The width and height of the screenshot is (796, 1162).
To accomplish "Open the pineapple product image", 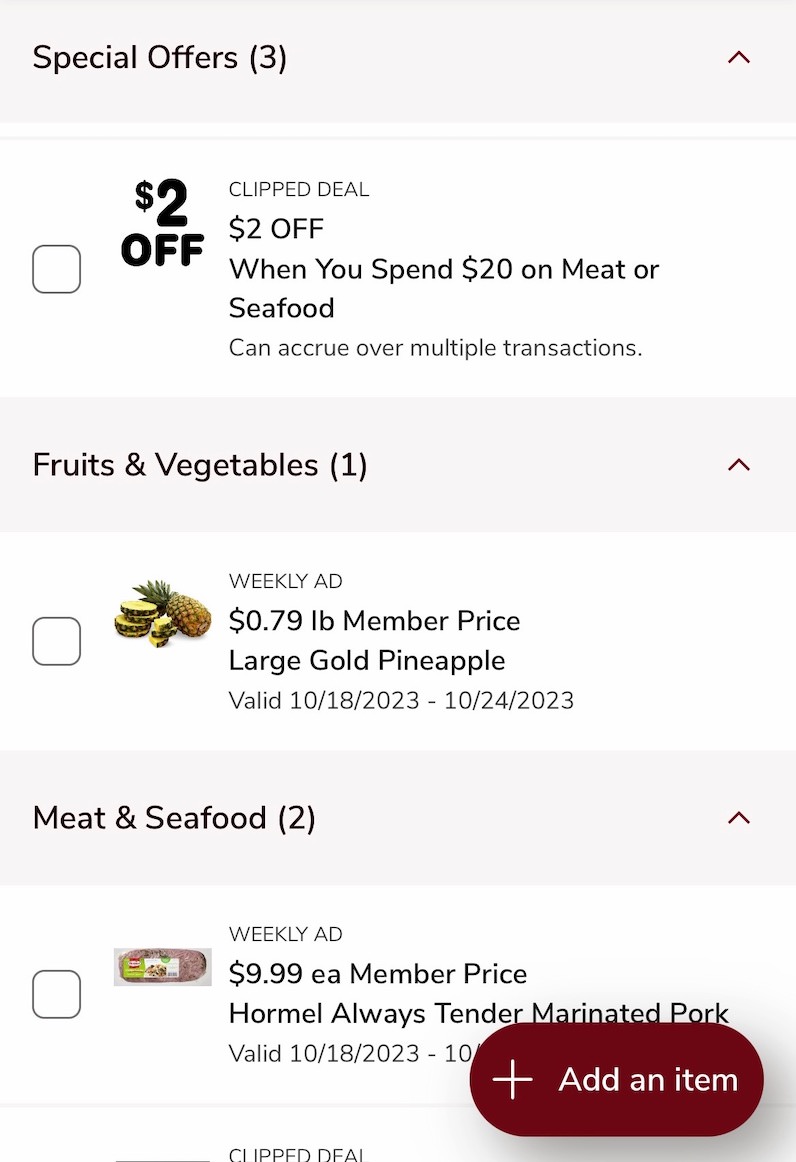I will tap(162, 614).
